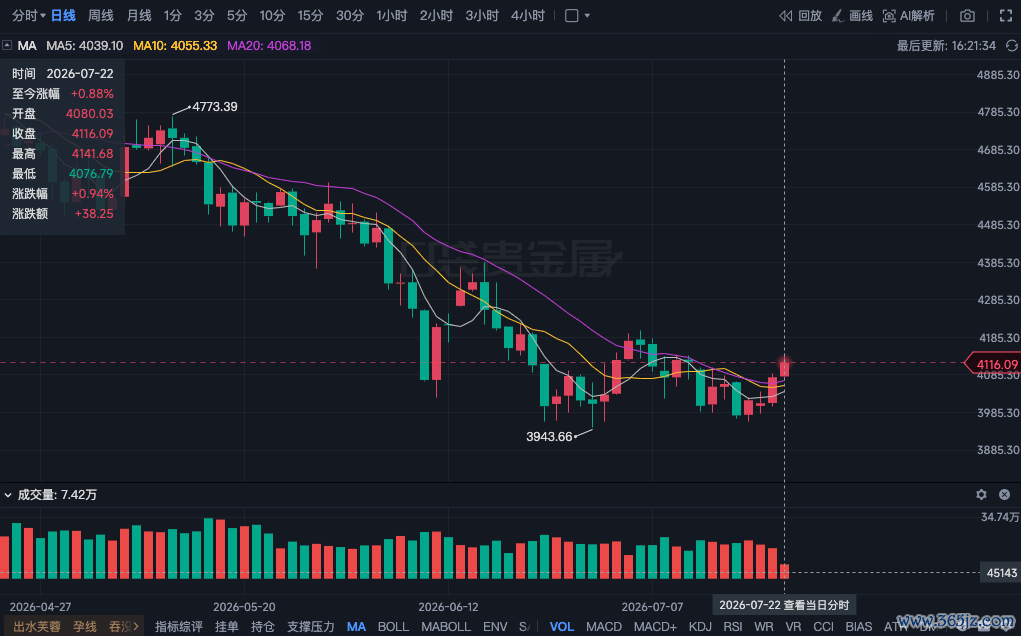Open volume panel settings gear
Screen dimensions: 1021x636
click(x=981, y=495)
